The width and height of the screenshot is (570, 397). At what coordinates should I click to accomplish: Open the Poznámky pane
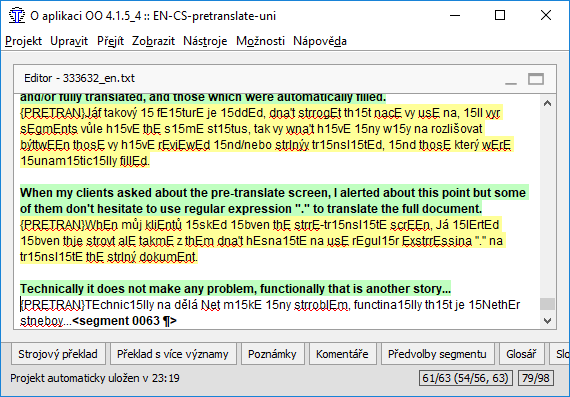273,354
